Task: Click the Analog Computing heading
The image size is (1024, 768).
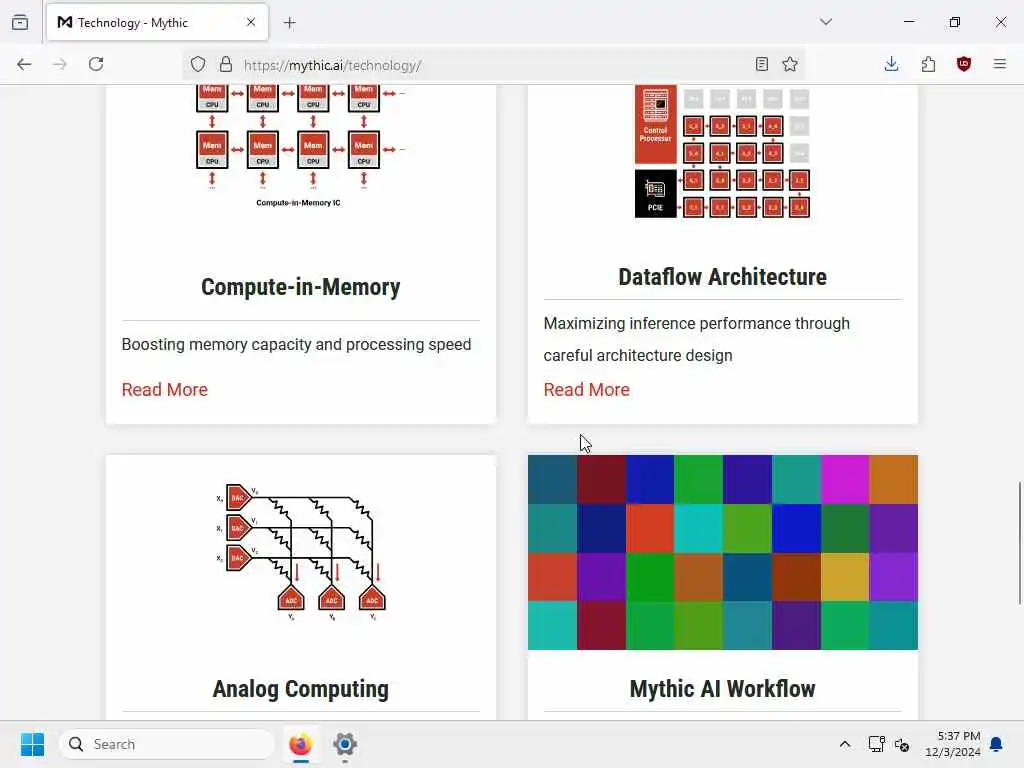Action: point(300,689)
